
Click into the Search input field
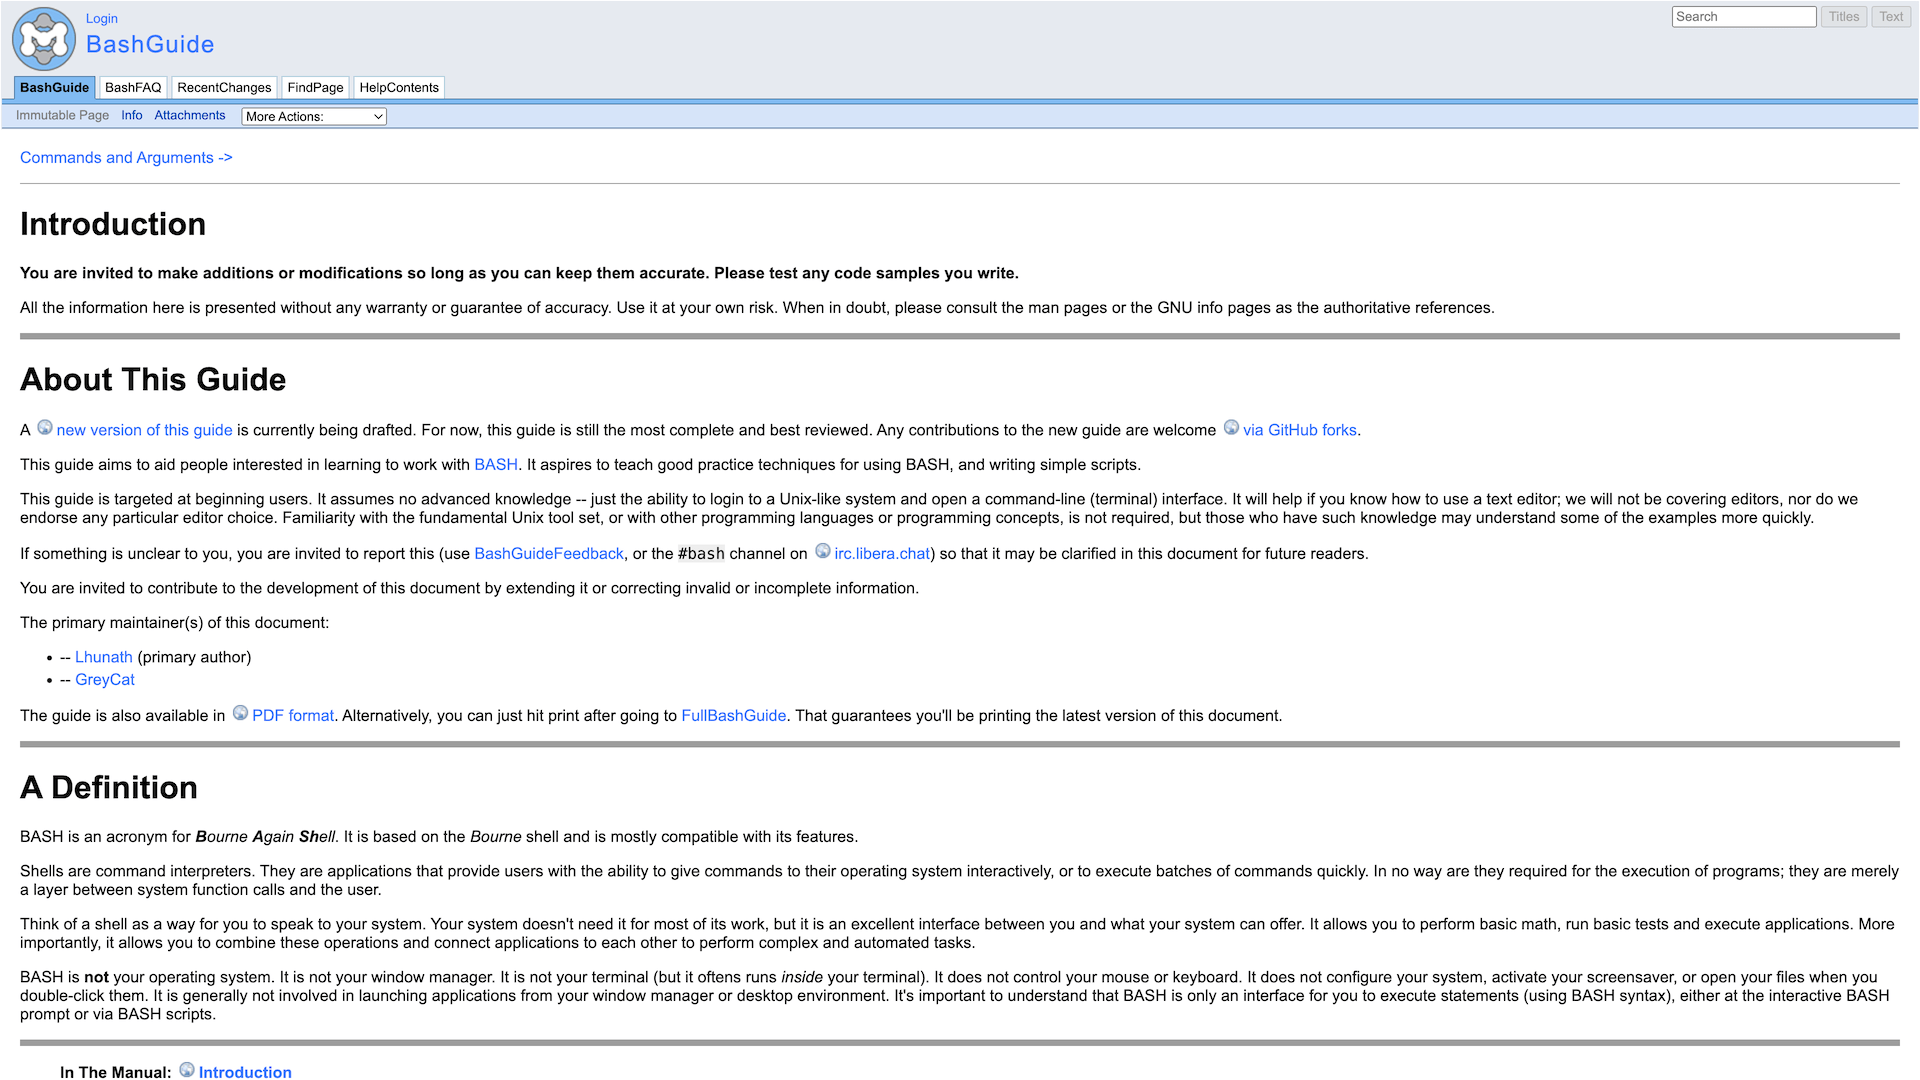pos(1743,17)
